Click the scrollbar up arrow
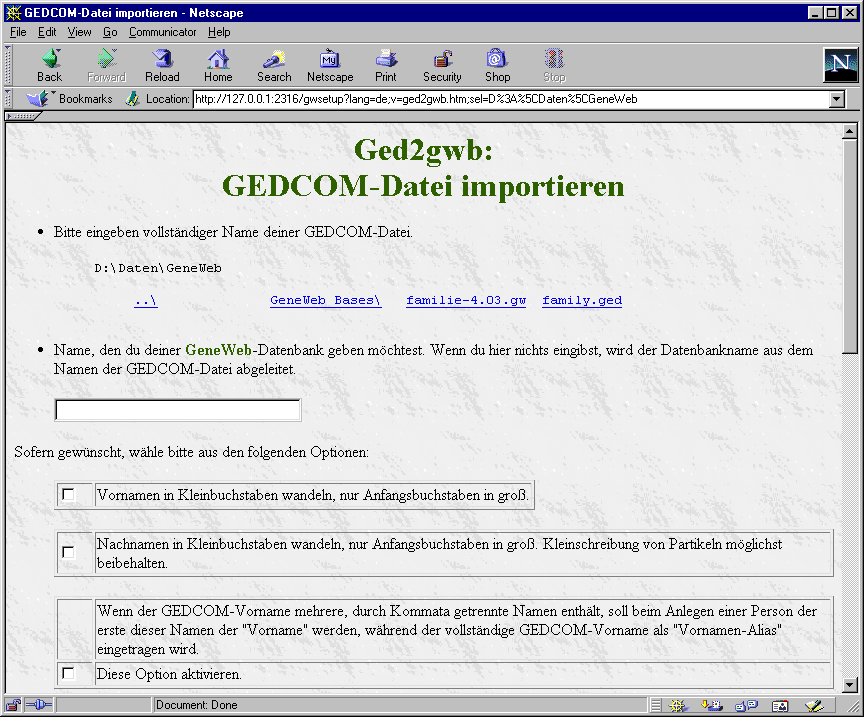864x720 pixels. [x=850, y=132]
